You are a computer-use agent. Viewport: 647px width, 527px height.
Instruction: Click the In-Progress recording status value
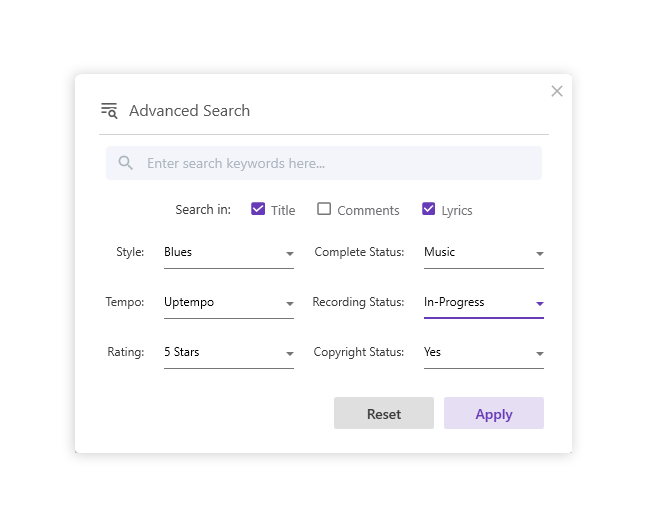click(454, 302)
